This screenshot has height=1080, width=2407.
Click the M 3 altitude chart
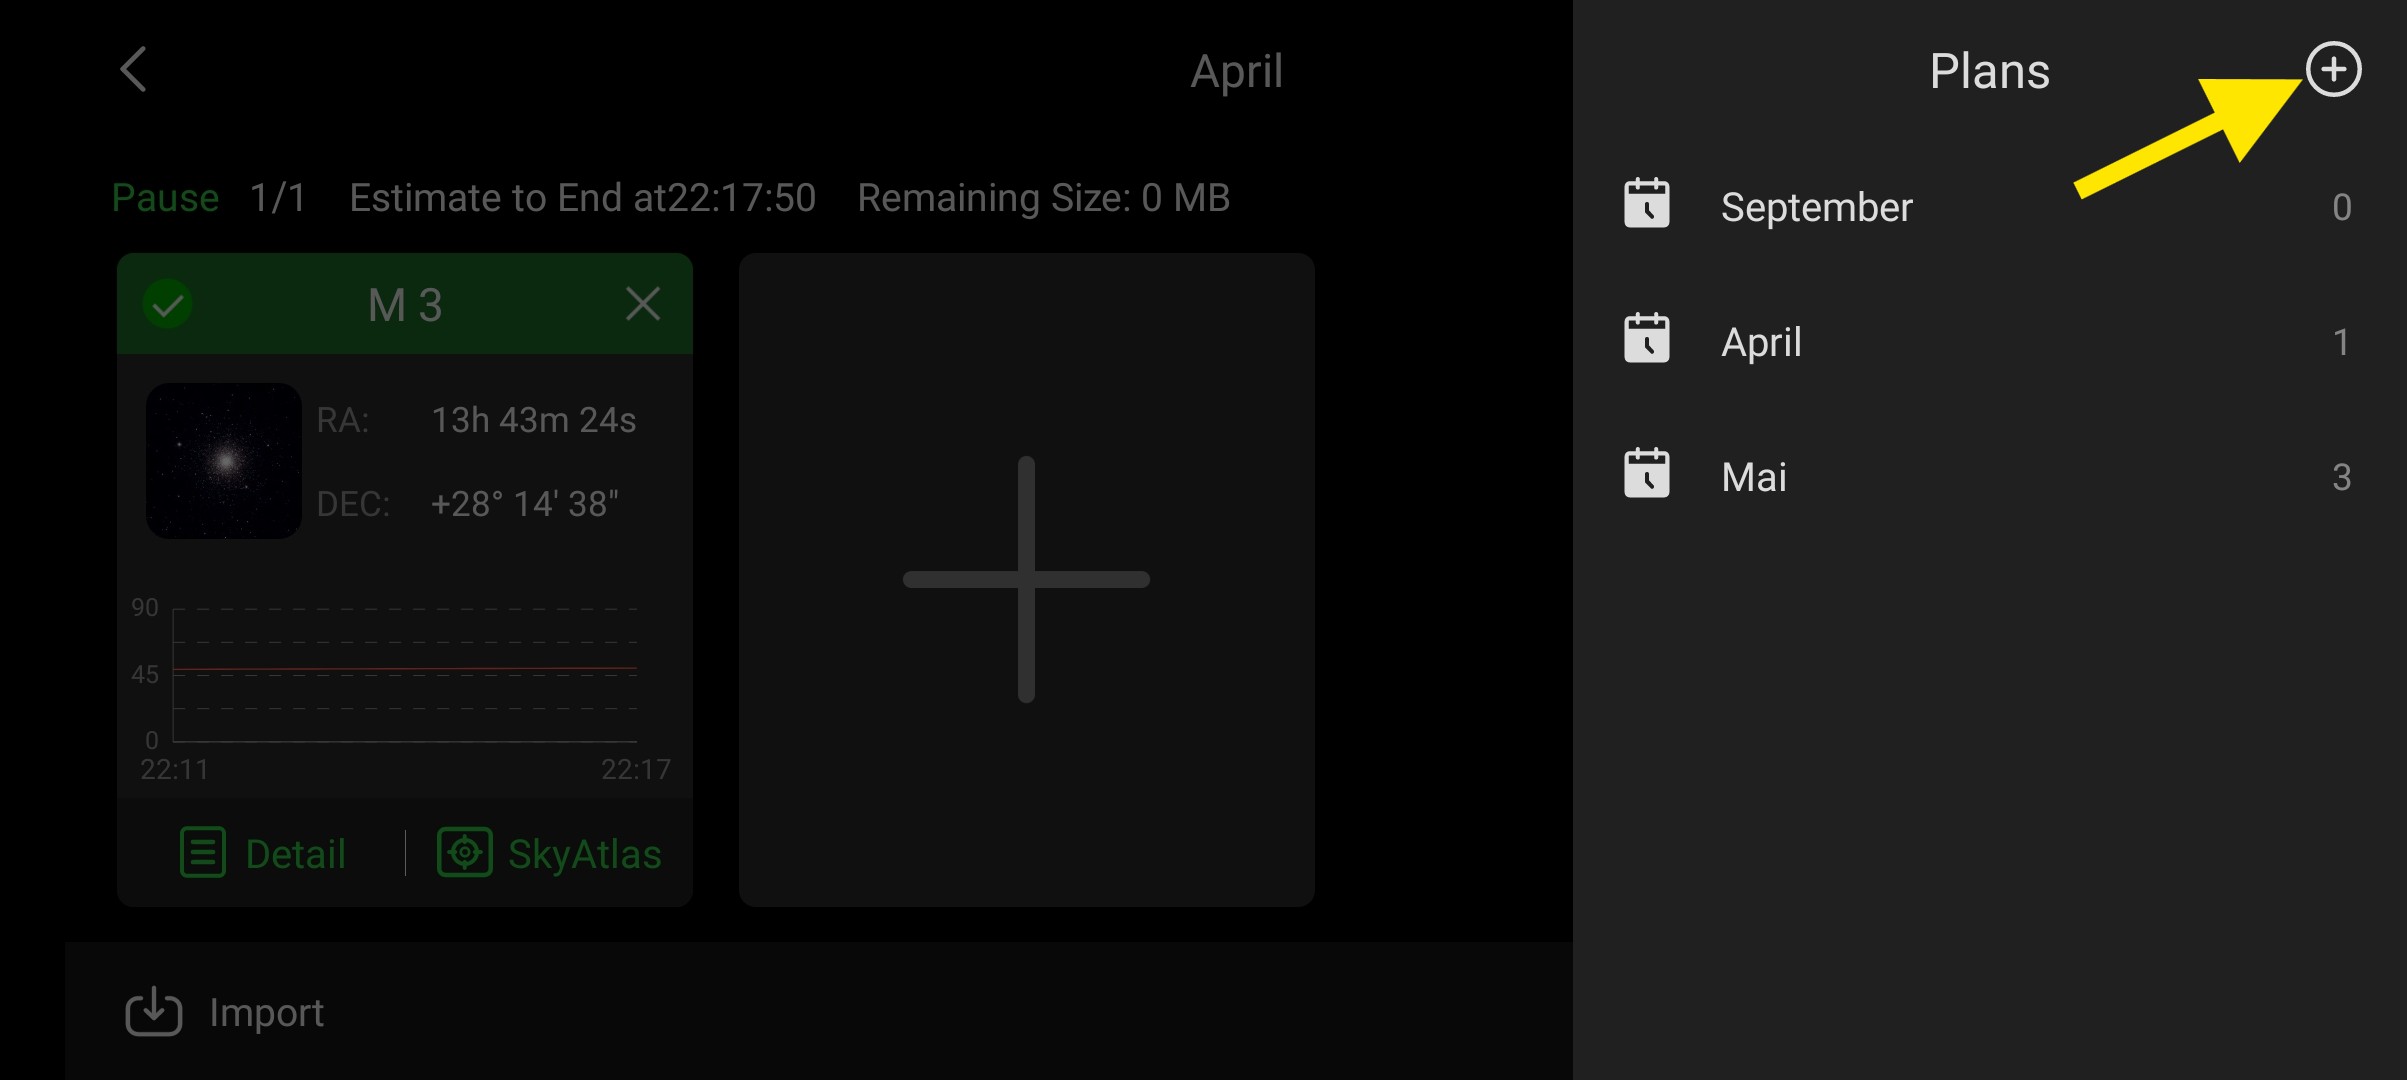[404, 675]
